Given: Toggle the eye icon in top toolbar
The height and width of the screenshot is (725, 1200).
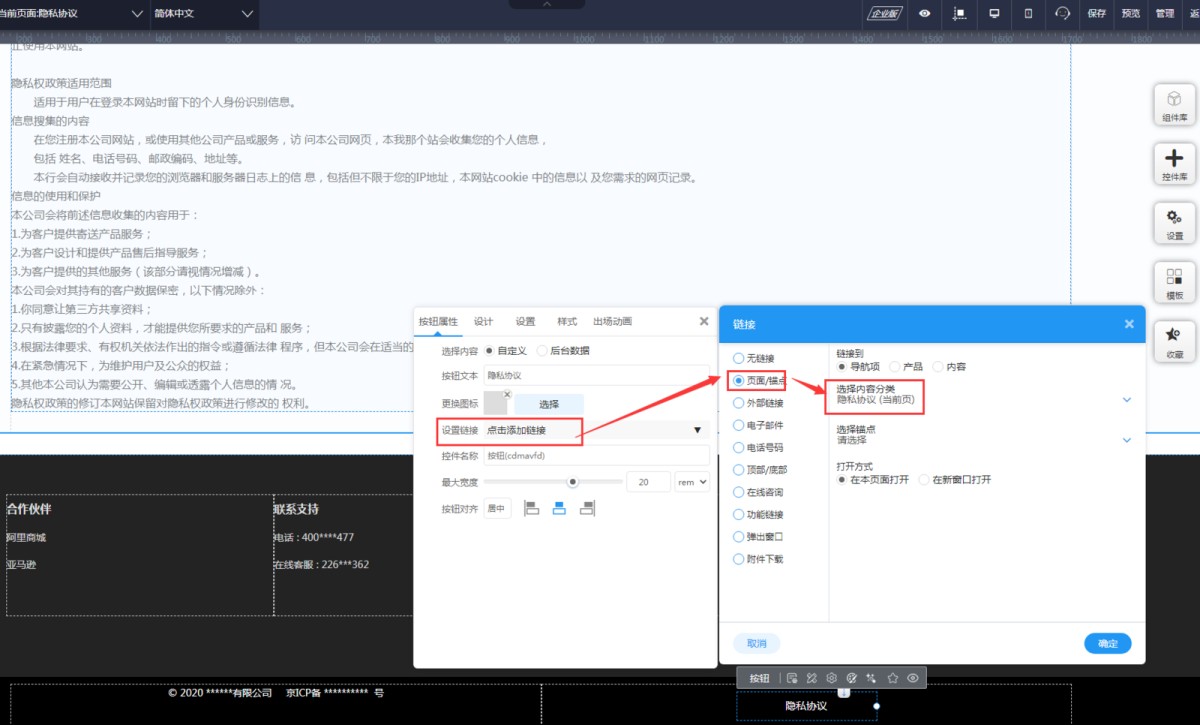Looking at the screenshot, I should 925,14.
